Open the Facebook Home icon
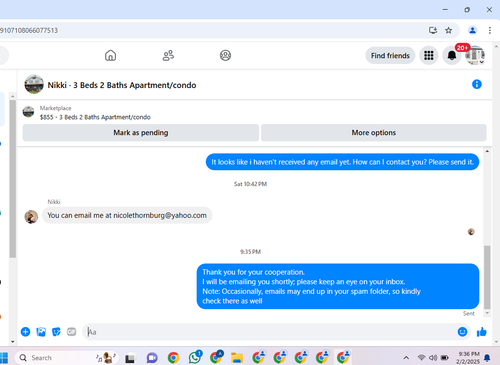Image resolution: width=500 pixels, height=365 pixels. 110,55
